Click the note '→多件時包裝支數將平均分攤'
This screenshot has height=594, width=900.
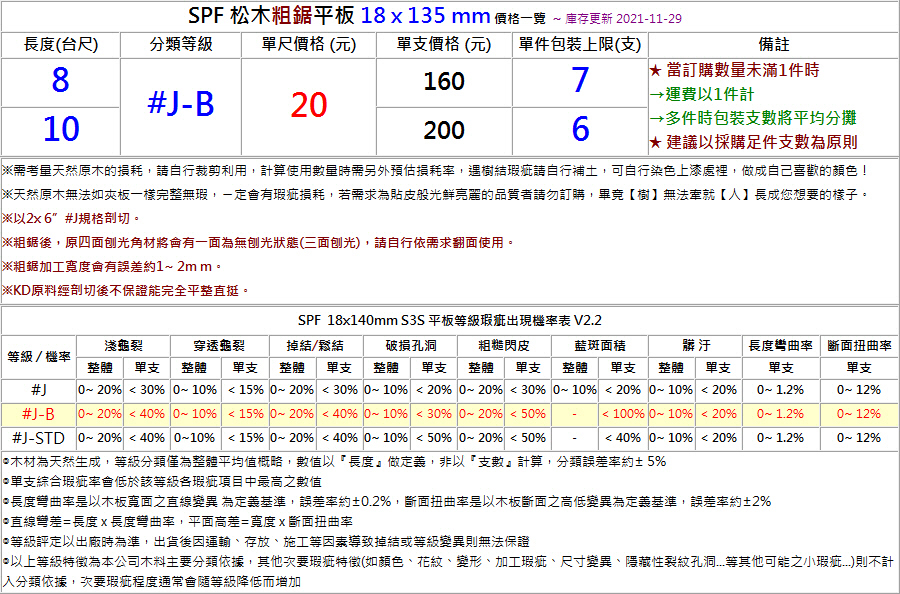click(x=753, y=118)
